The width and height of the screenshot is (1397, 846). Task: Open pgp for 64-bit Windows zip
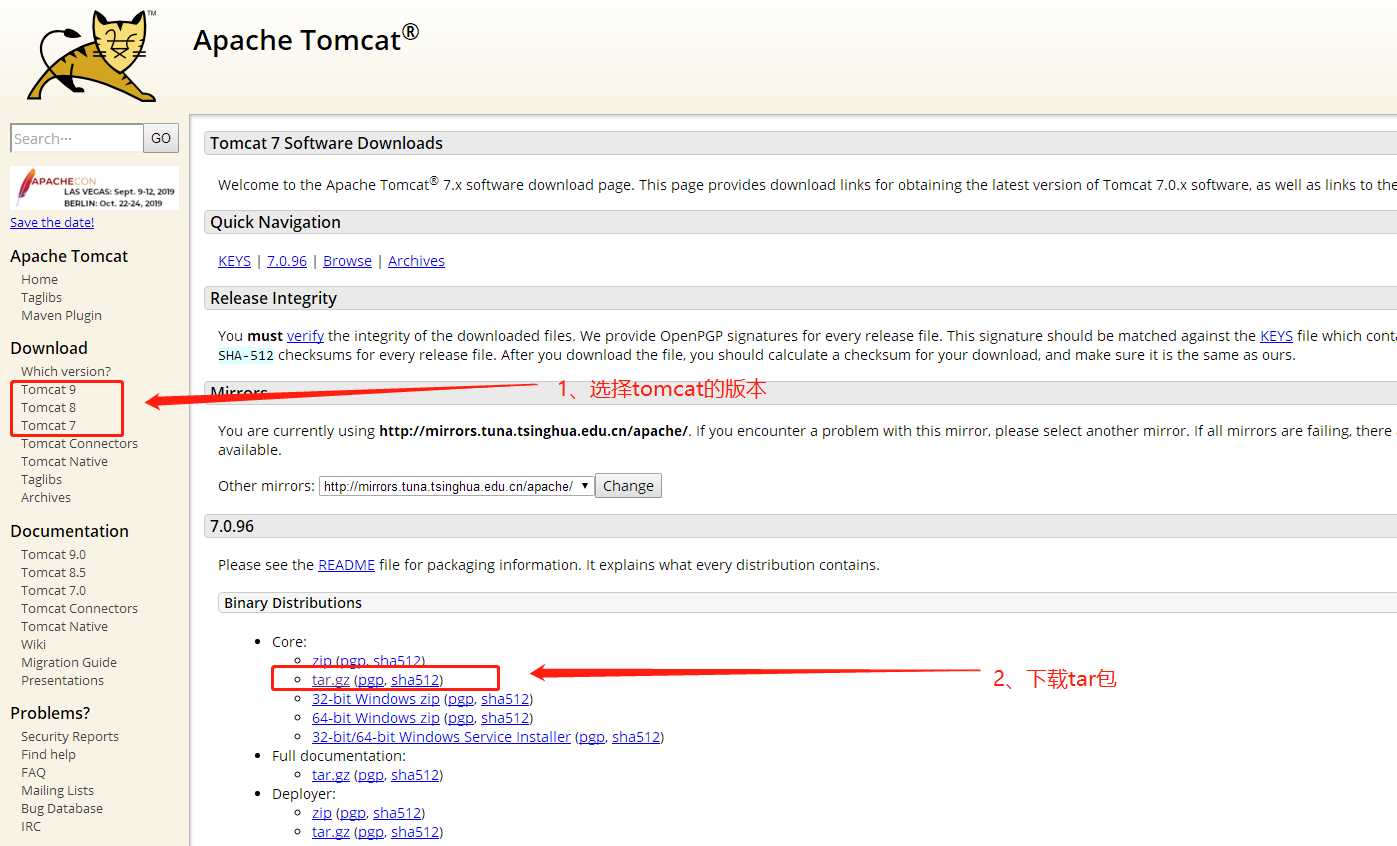[x=460, y=718]
